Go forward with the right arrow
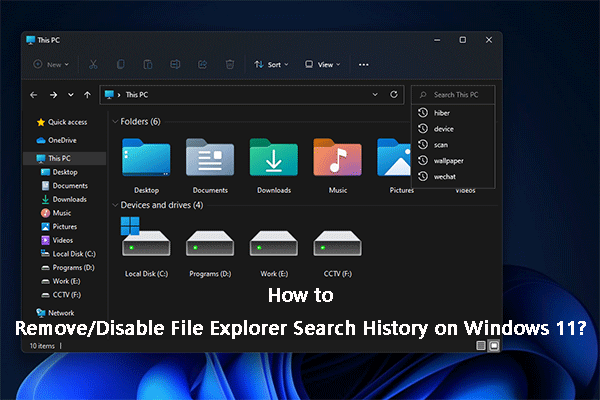600x400 pixels. coord(54,95)
